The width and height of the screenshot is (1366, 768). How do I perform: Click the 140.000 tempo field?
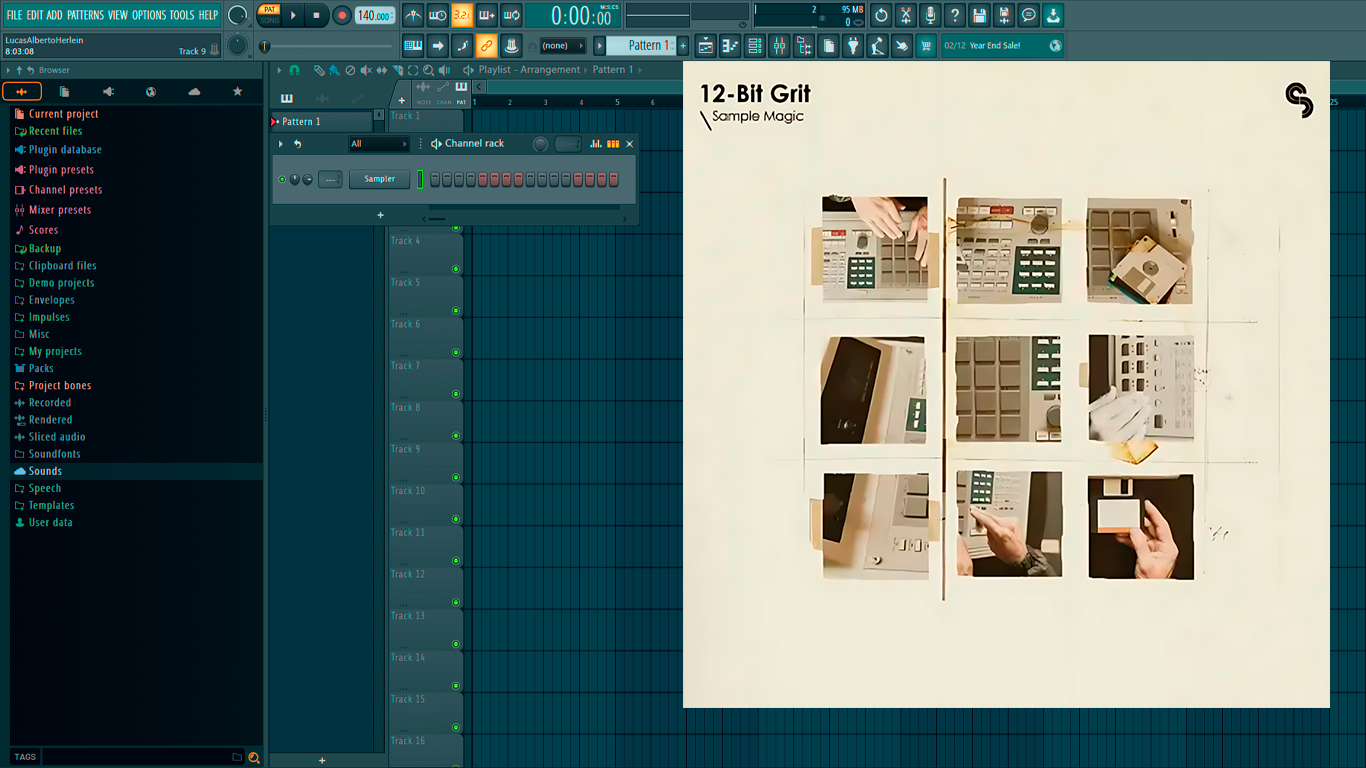point(375,16)
